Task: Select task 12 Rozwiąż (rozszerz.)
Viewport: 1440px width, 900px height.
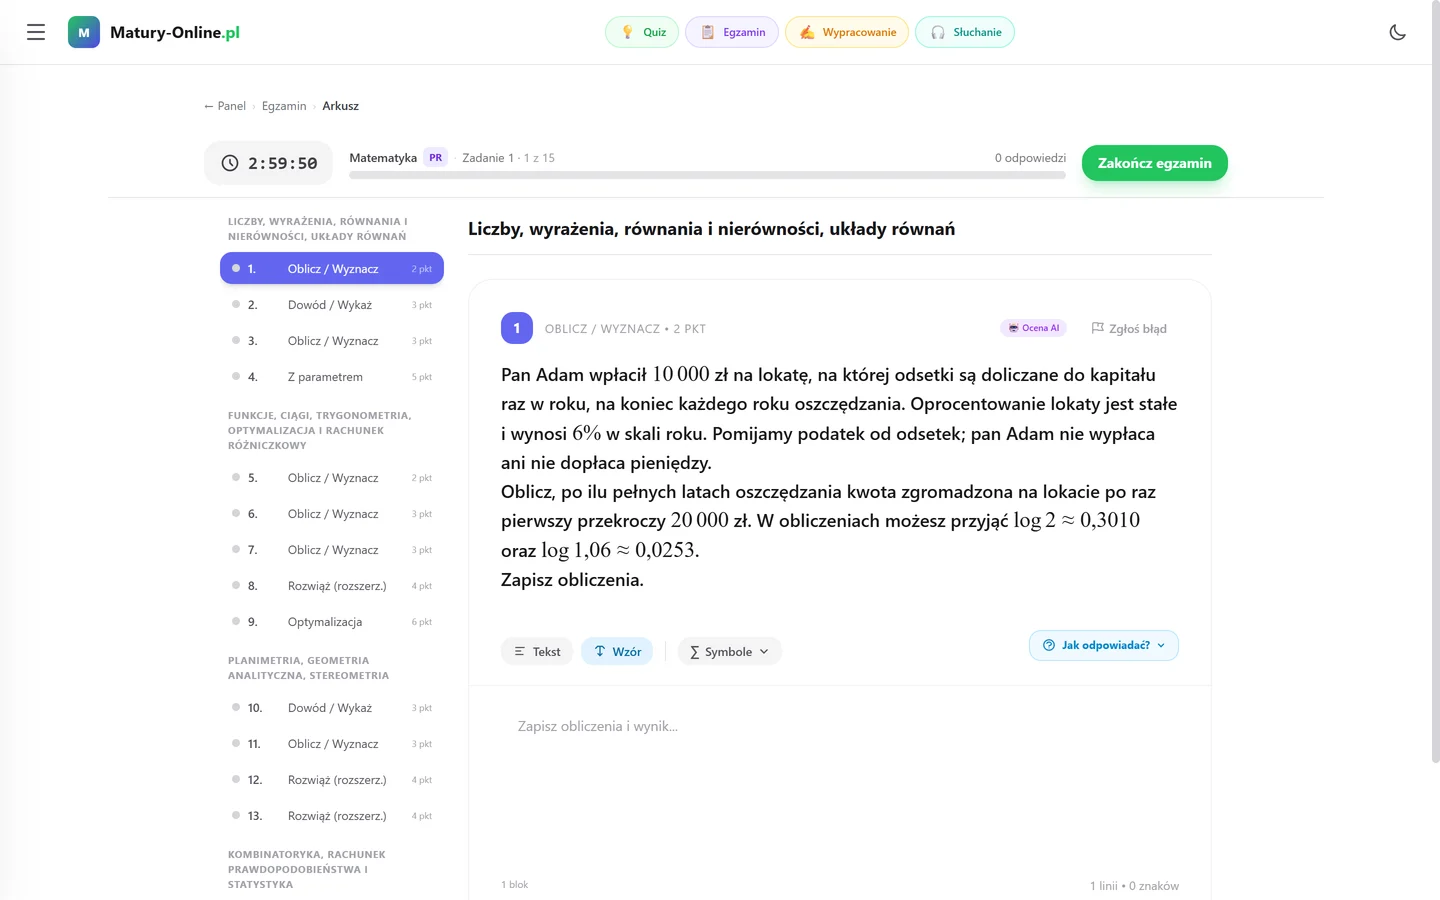Action: tap(332, 780)
